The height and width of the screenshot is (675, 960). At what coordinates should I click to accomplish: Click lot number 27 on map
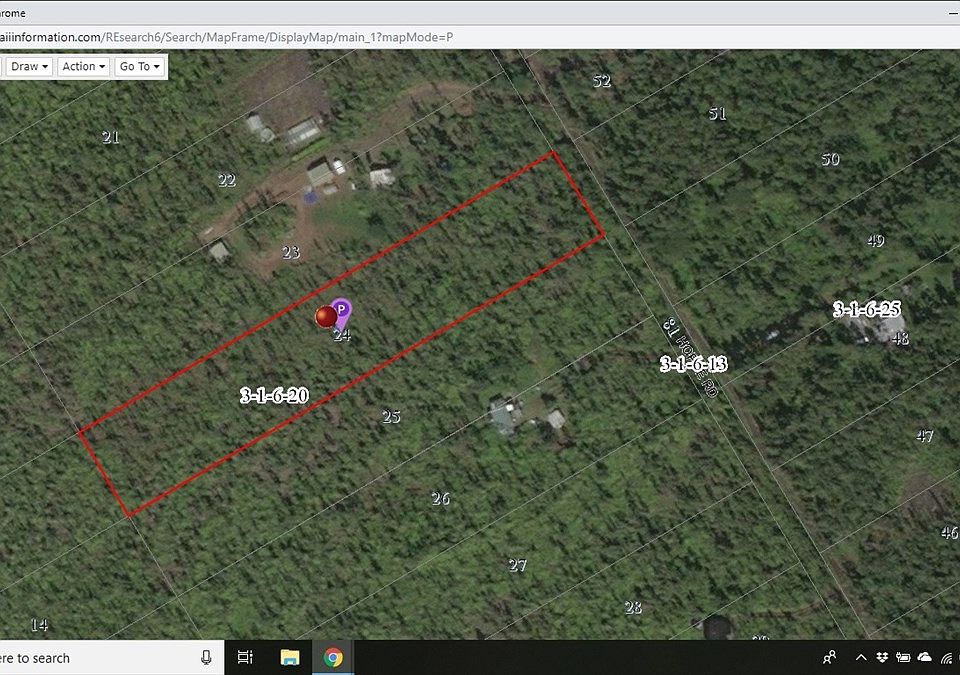[x=518, y=565]
